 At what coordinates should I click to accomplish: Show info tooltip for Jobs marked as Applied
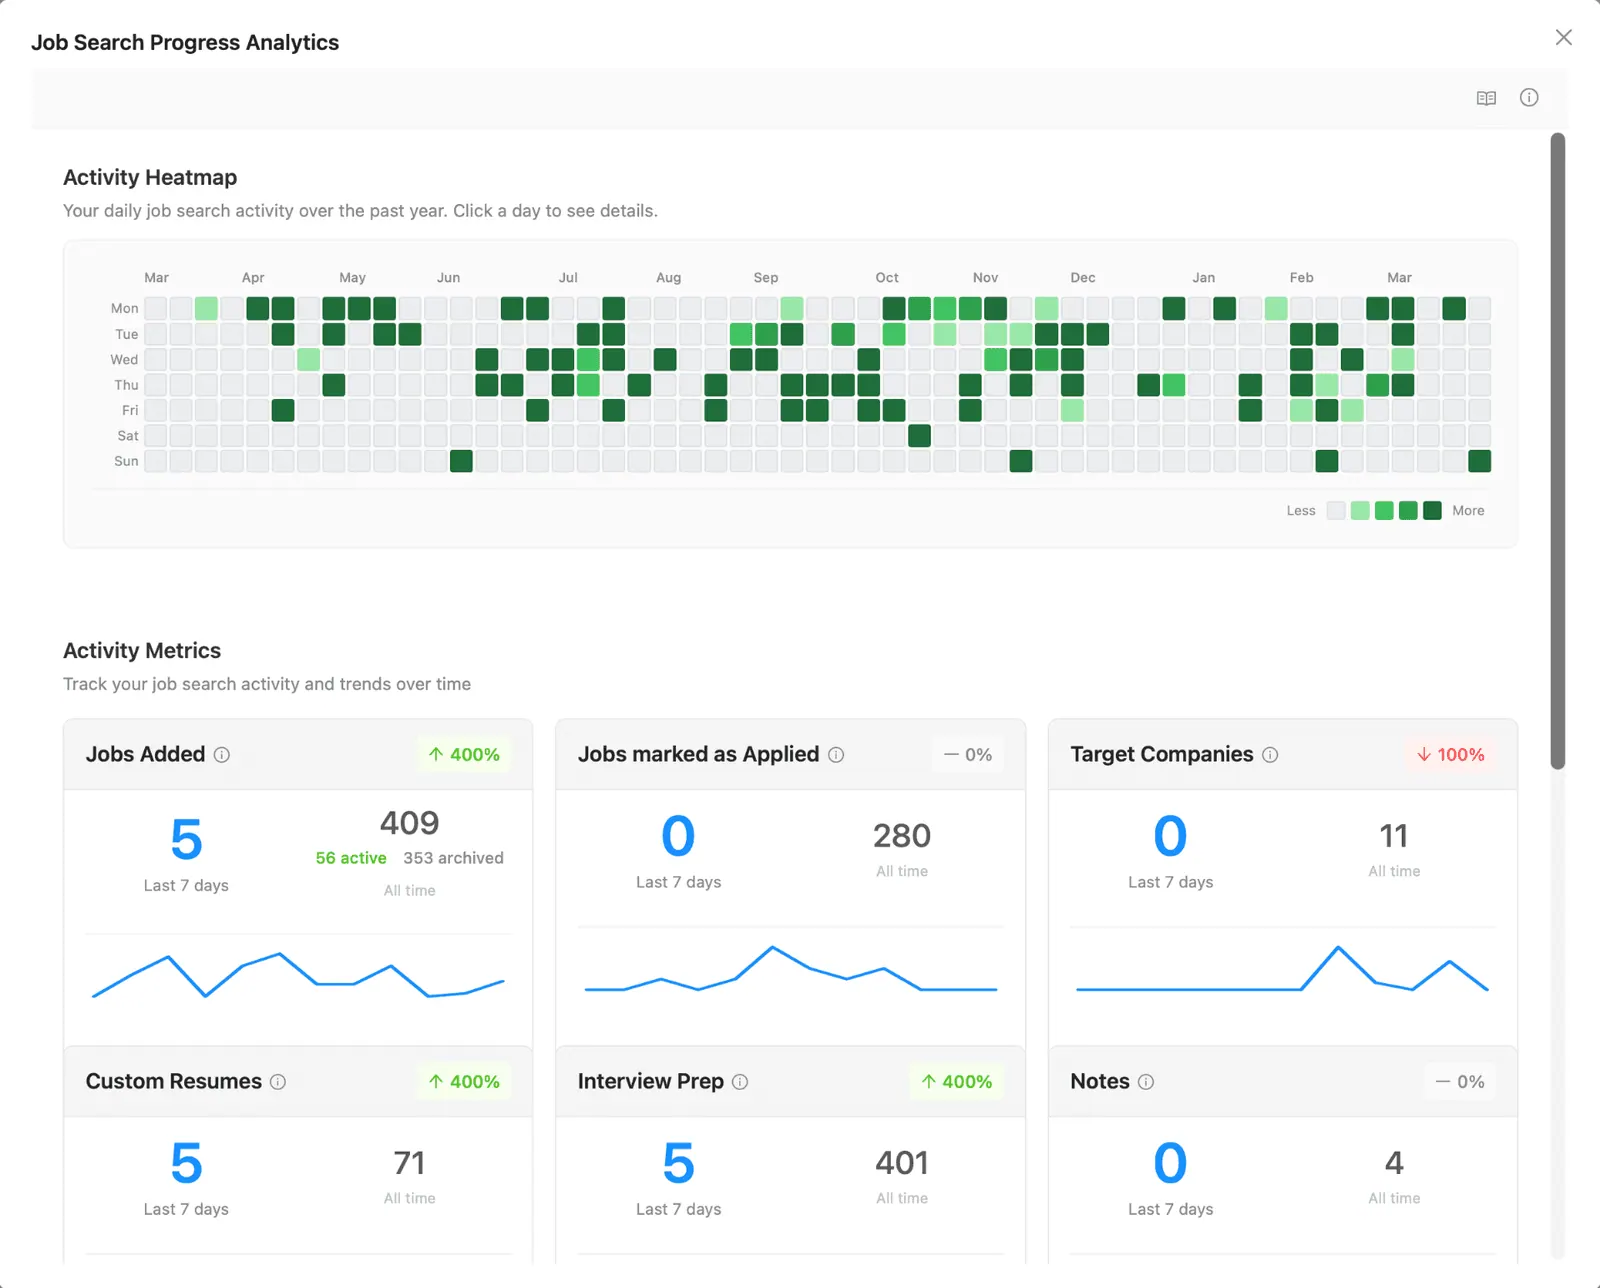pos(836,755)
